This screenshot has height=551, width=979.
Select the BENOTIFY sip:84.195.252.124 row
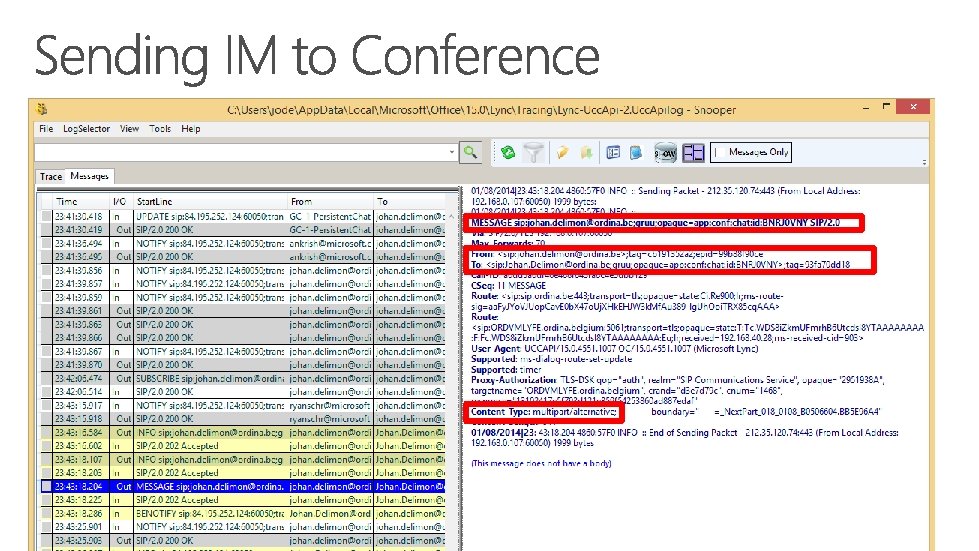tap(243, 514)
